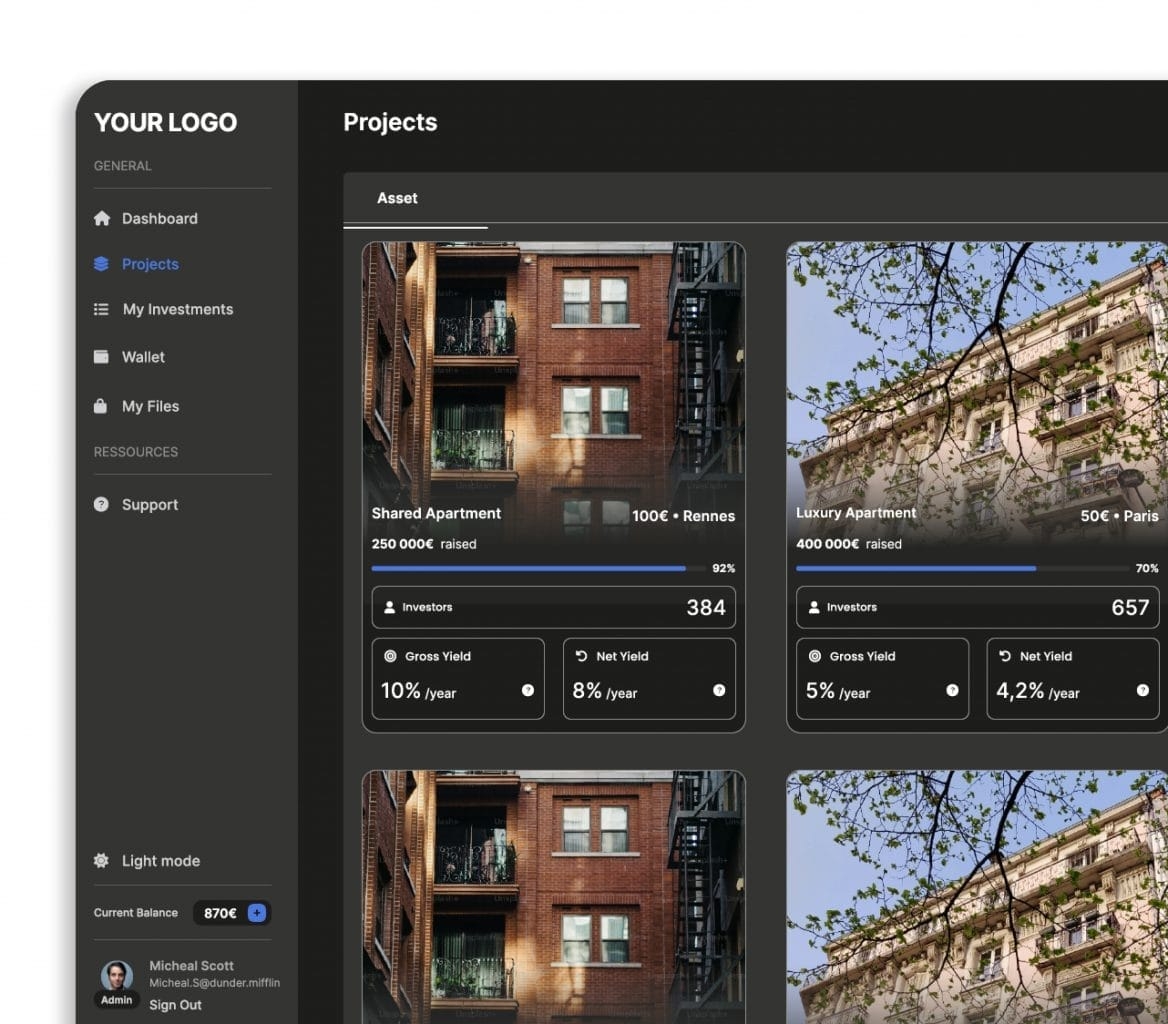The image size is (1168, 1024).
Task: Add funds with the blue plus icon
Action: (x=257, y=912)
